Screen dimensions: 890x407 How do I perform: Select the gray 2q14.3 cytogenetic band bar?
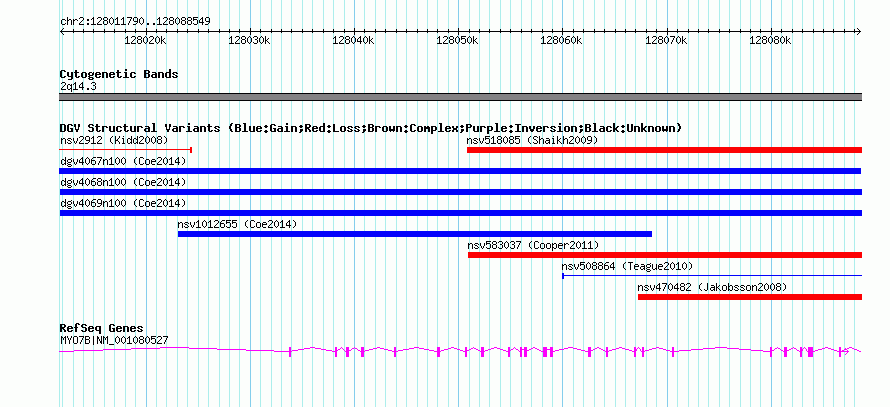pos(460,97)
